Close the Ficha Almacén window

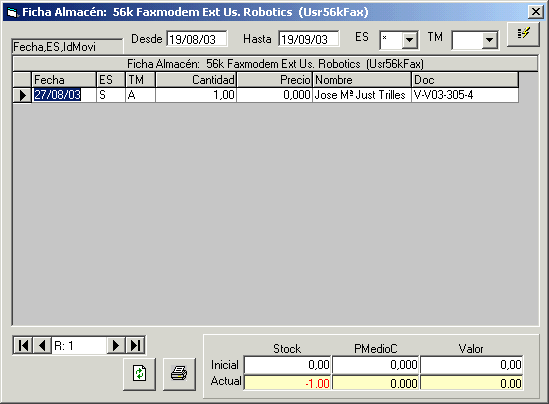click(x=536, y=12)
